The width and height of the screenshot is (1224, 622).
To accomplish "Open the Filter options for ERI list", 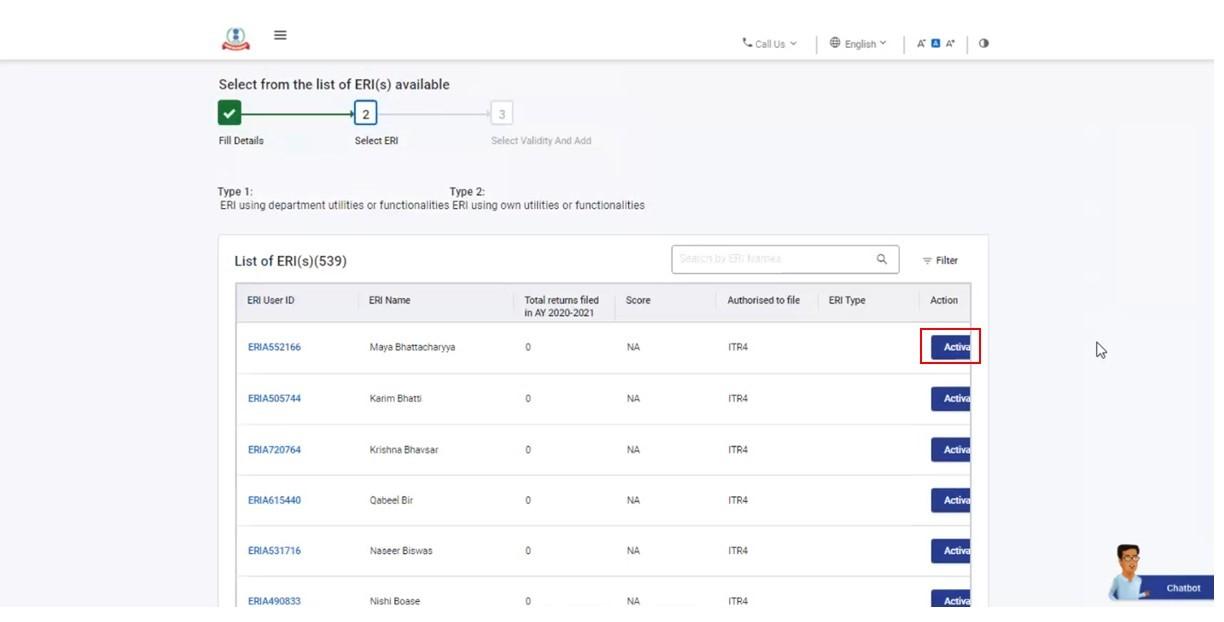I will point(940,261).
